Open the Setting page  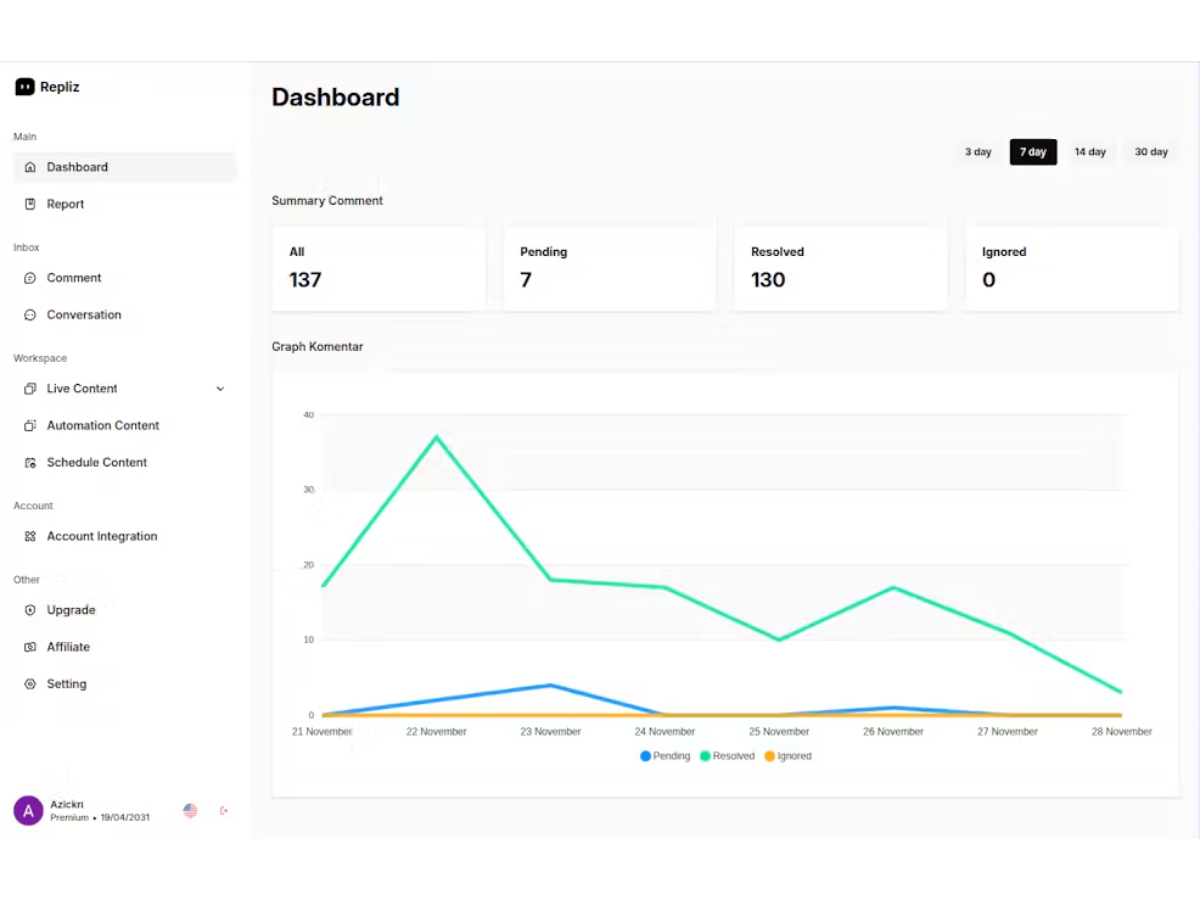click(125, 684)
